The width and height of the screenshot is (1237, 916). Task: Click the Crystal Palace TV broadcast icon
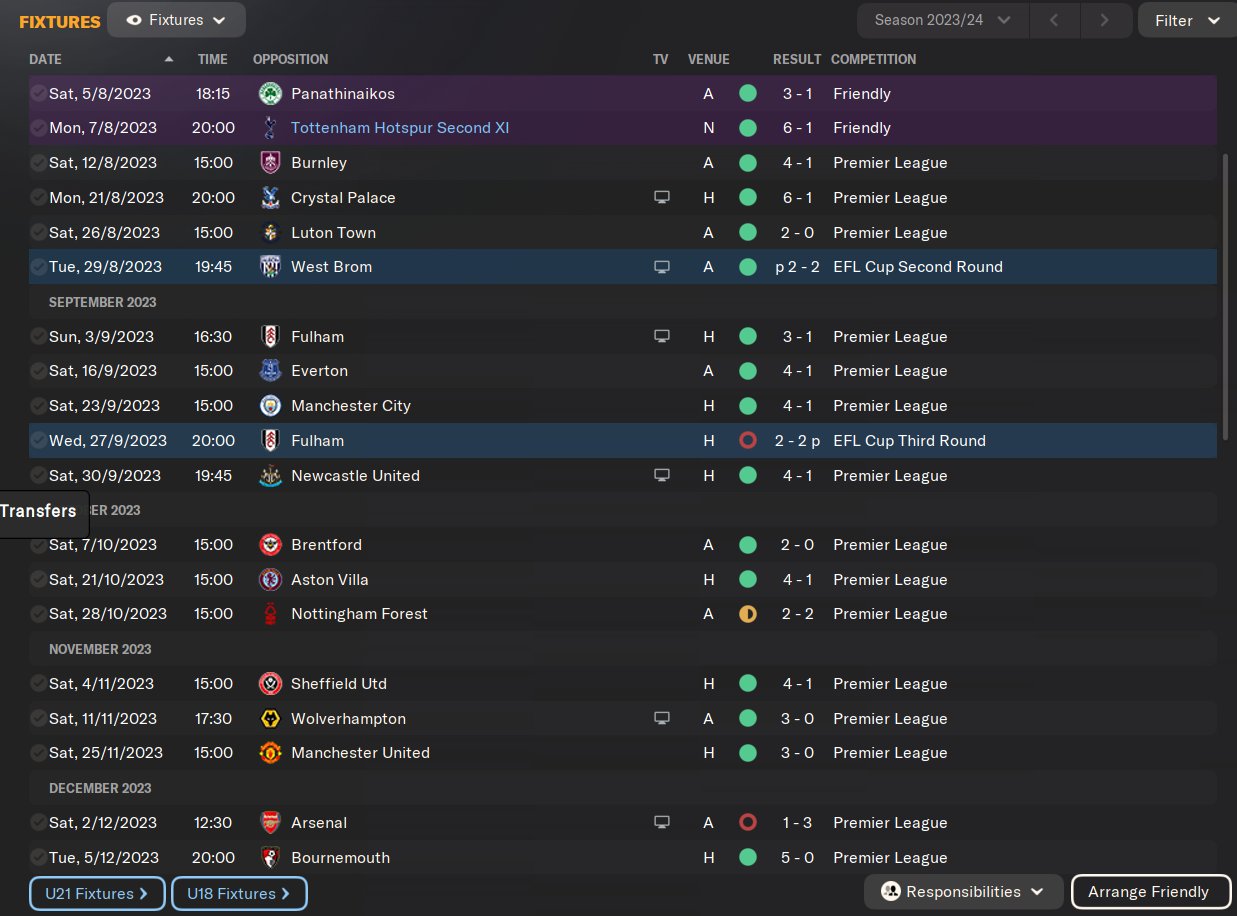click(661, 198)
